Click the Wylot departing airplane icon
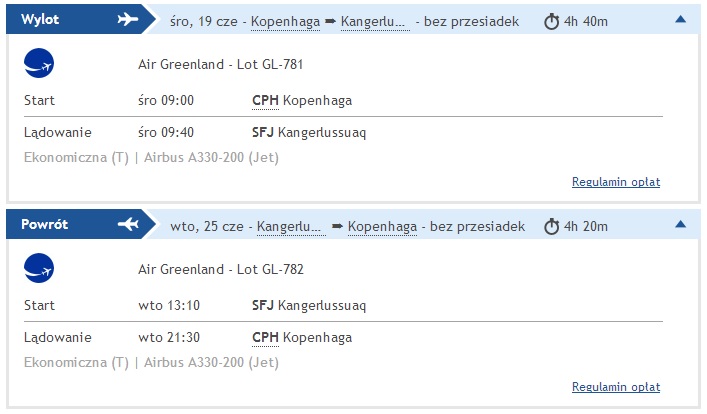Viewport: 707px width, 414px height. pyautogui.click(x=128, y=19)
